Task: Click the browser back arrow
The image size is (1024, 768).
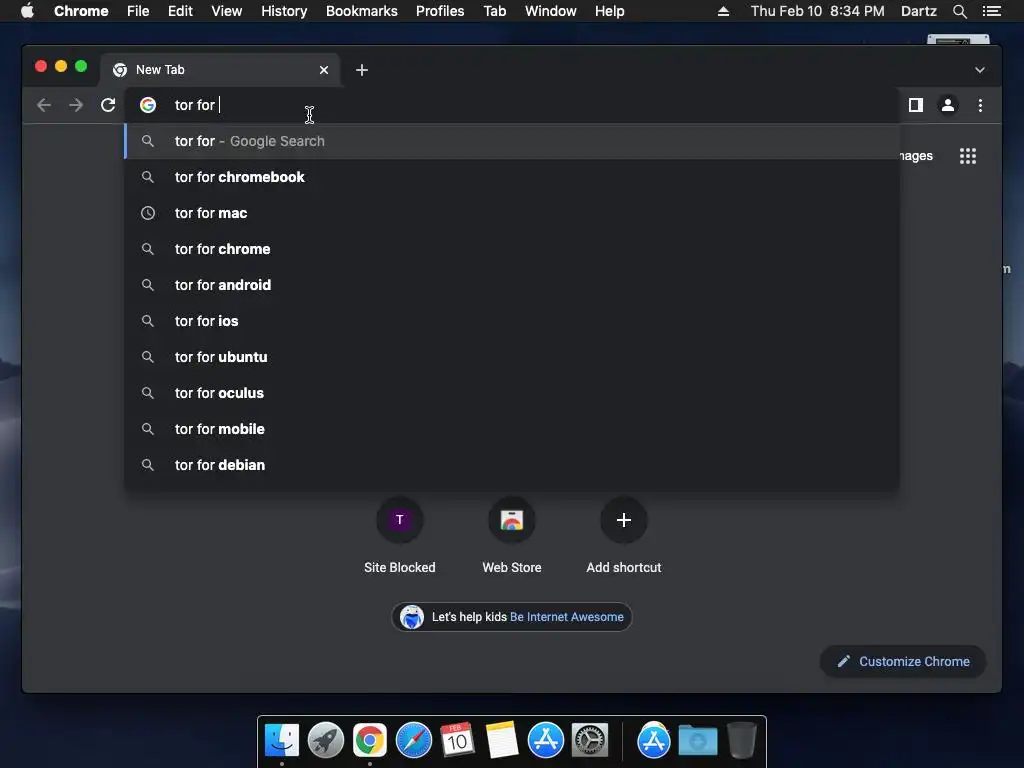Action: (44, 105)
